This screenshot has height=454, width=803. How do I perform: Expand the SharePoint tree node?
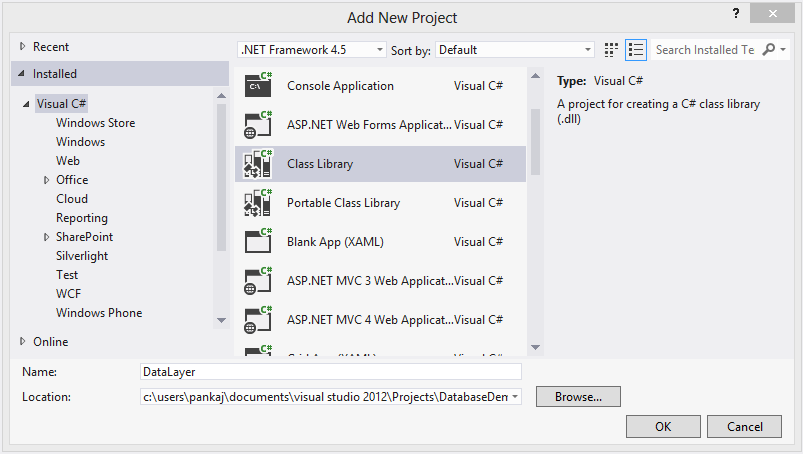[x=46, y=237]
